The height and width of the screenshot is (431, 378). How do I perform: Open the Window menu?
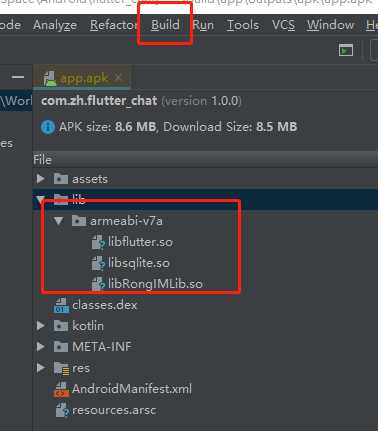(330, 25)
